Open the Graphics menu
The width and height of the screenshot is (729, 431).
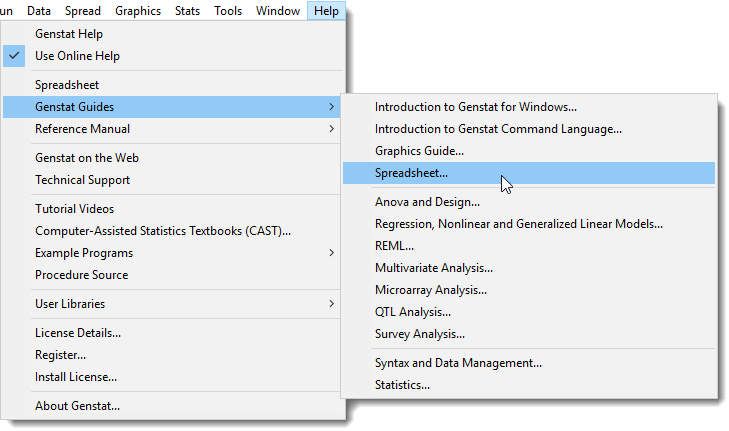point(138,11)
